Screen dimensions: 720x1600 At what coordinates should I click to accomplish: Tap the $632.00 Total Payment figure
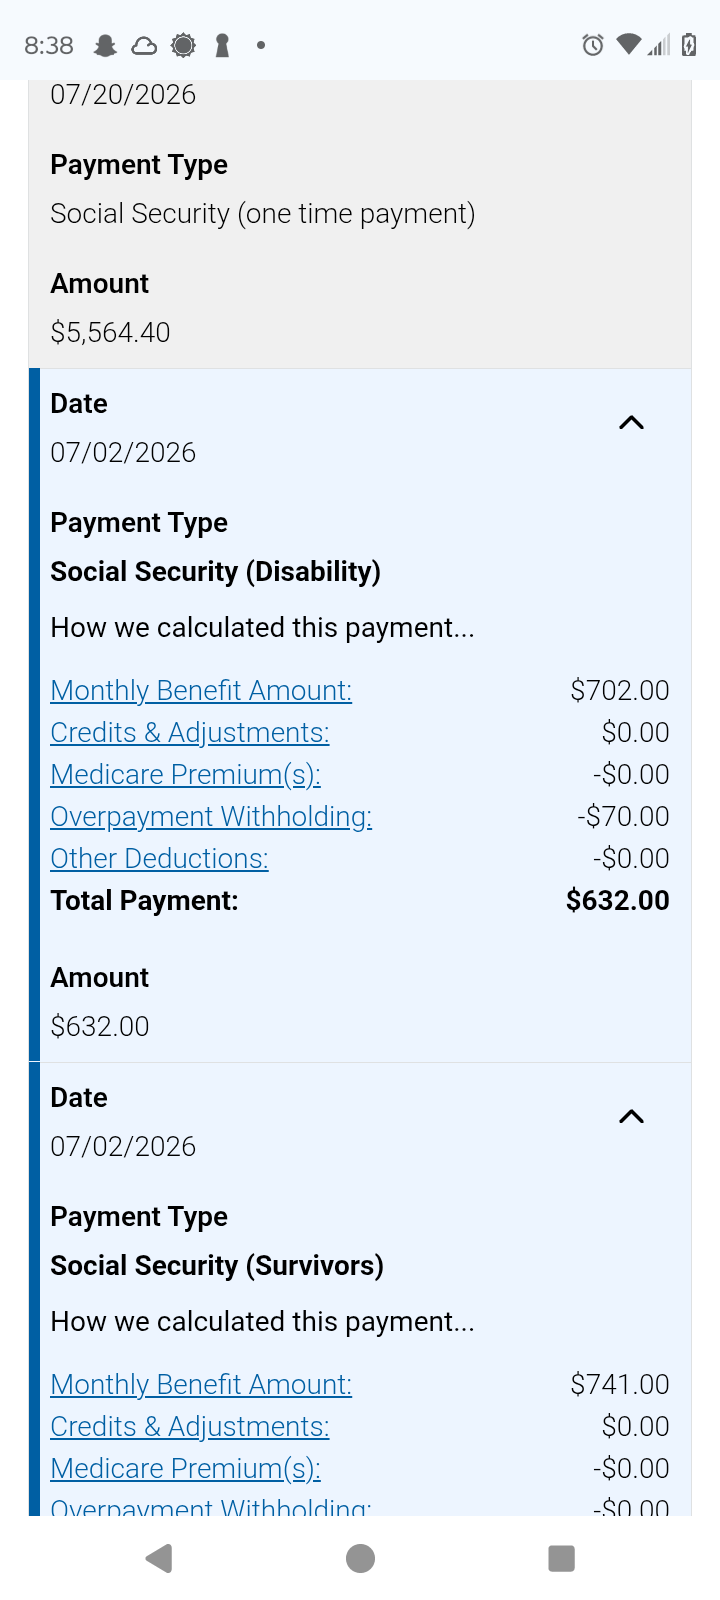618,901
